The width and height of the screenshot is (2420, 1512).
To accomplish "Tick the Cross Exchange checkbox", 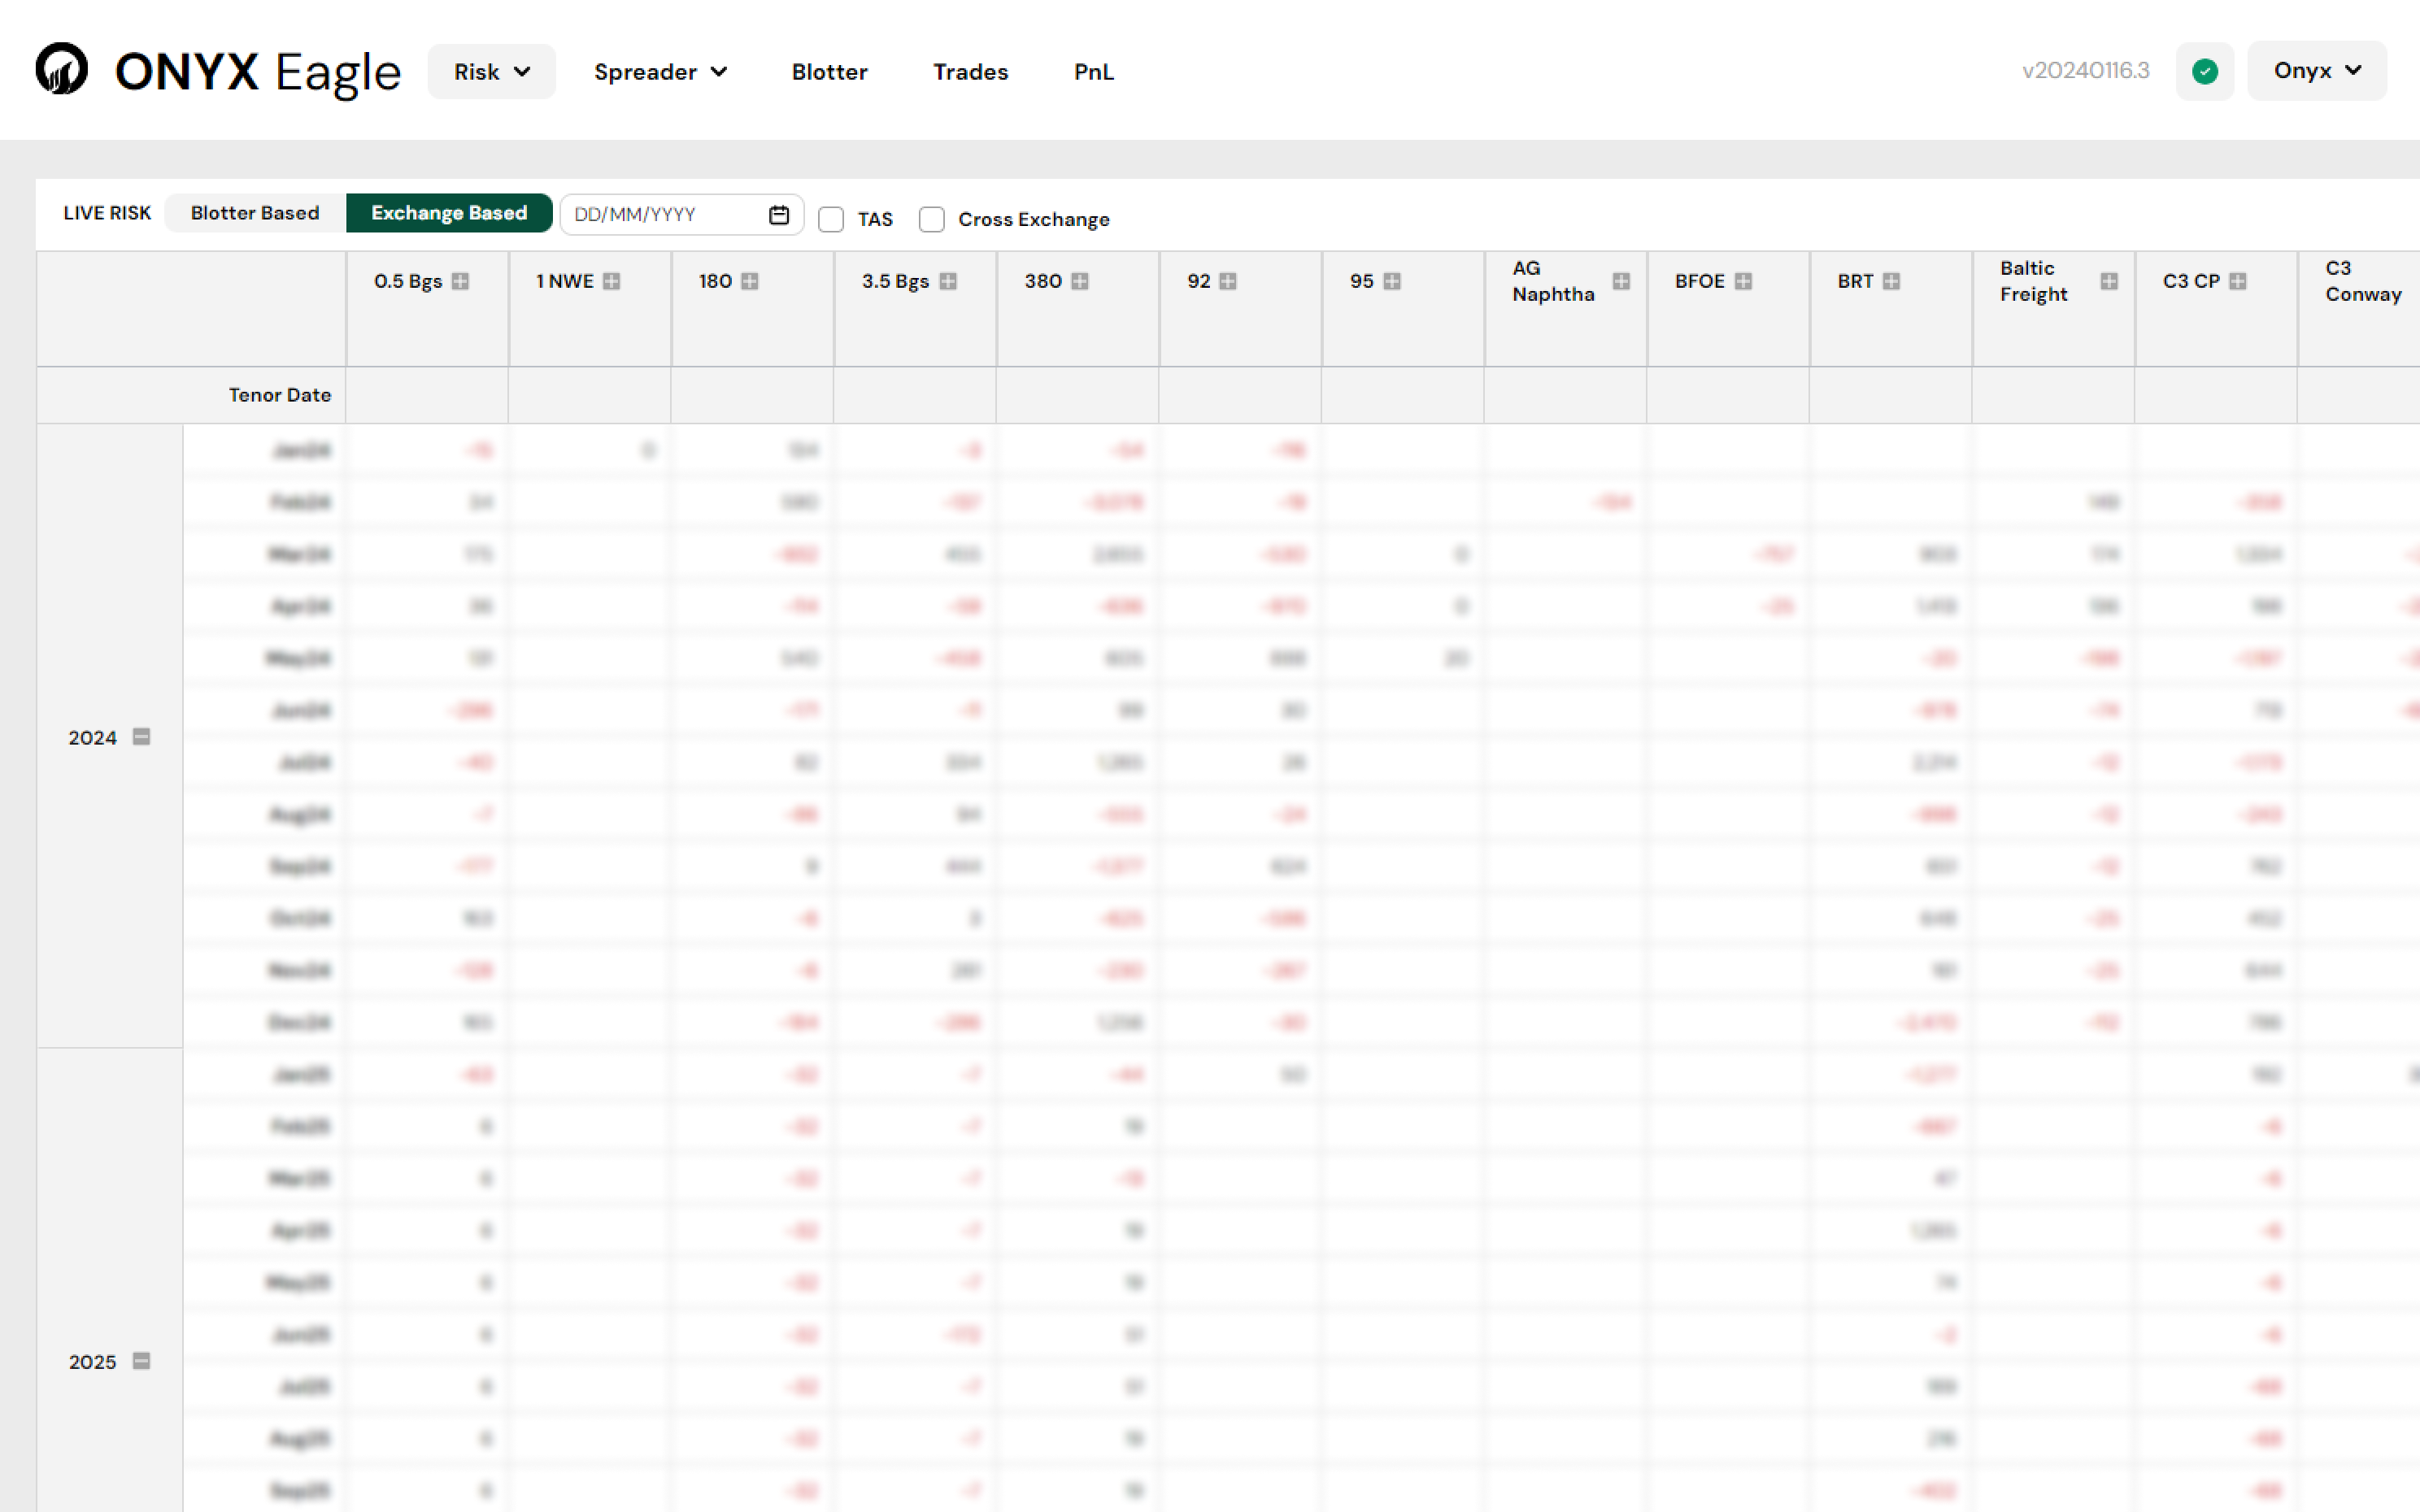I will (x=931, y=219).
